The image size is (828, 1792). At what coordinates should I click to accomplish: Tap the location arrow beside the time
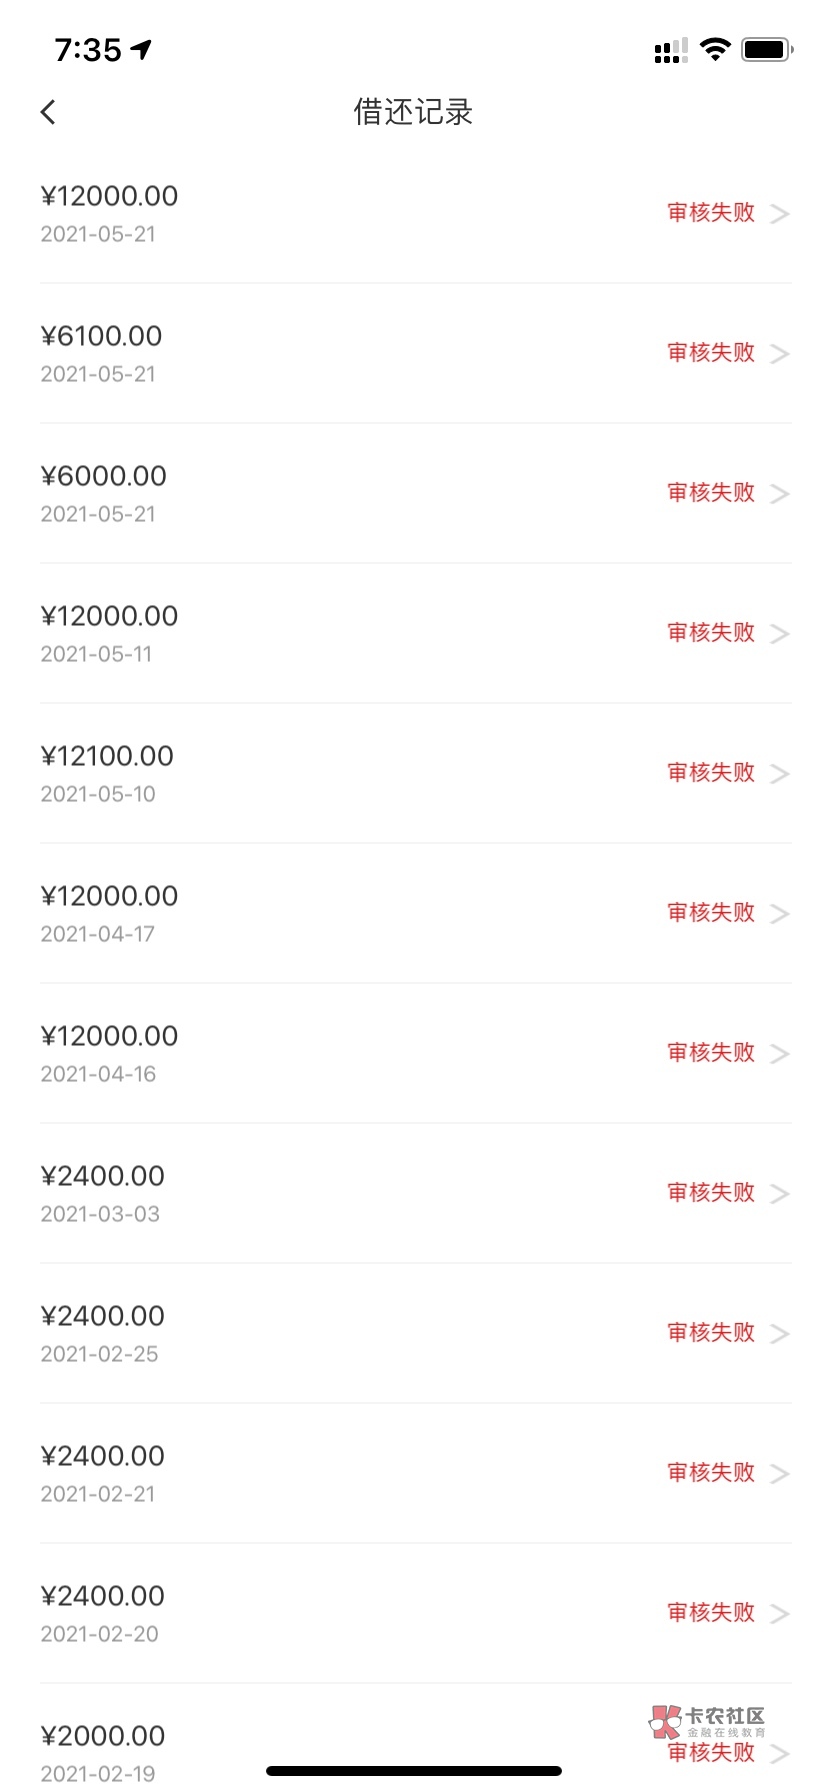[142, 49]
